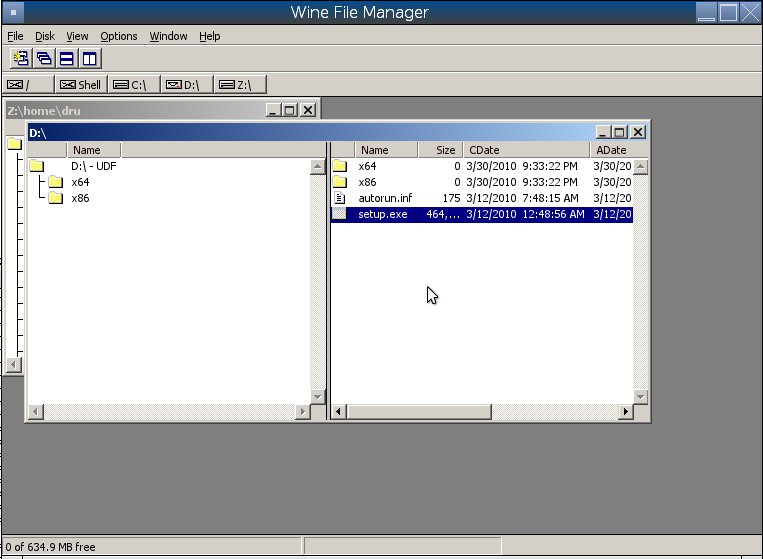Sort by Size column header
The height and width of the screenshot is (559, 763).
(440, 150)
